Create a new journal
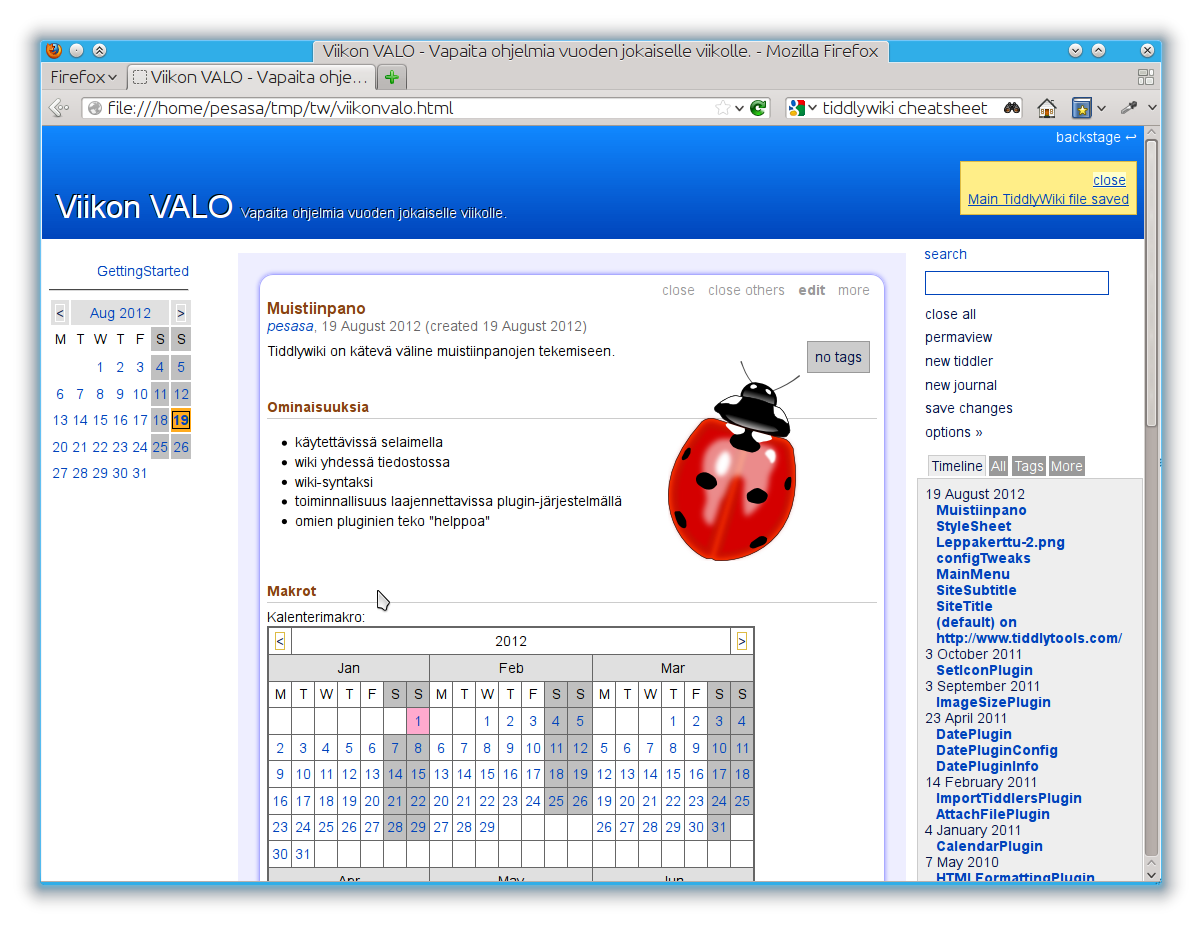The width and height of the screenshot is (1202, 925). 961,385
